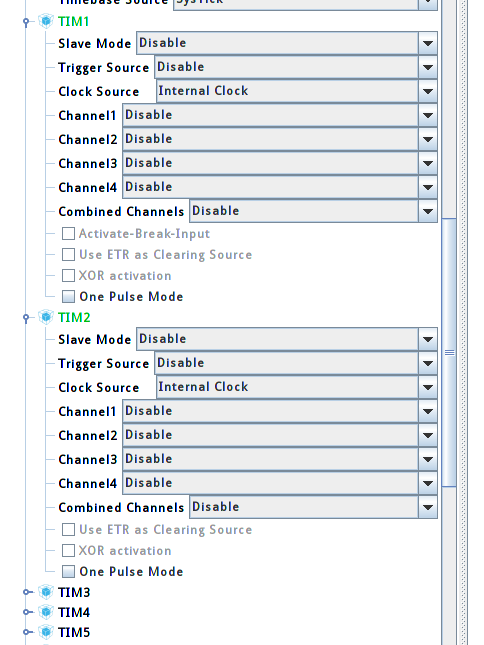Viewport: 484px width, 645px height.
Task: Click the TIM3 peripheral cube icon
Action: pyautogui.click(x=46, y=592)
